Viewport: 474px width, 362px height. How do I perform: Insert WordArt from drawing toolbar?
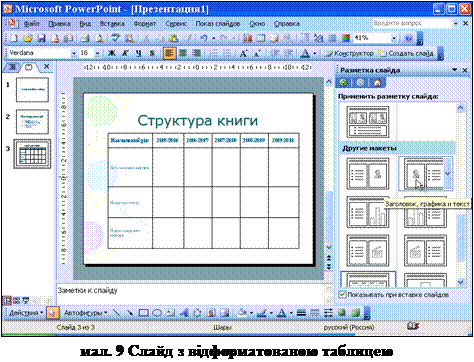click(184, 313)
